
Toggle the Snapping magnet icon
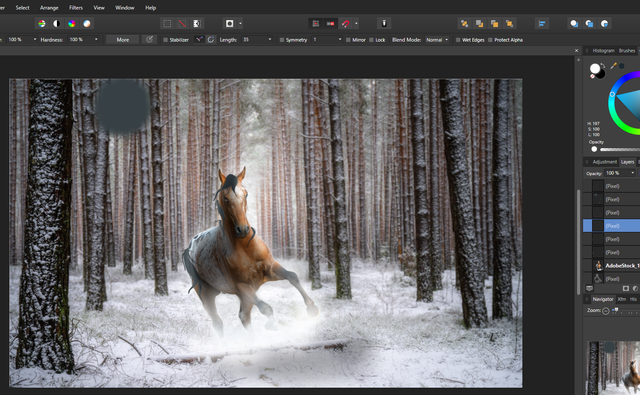pos(346,24)
